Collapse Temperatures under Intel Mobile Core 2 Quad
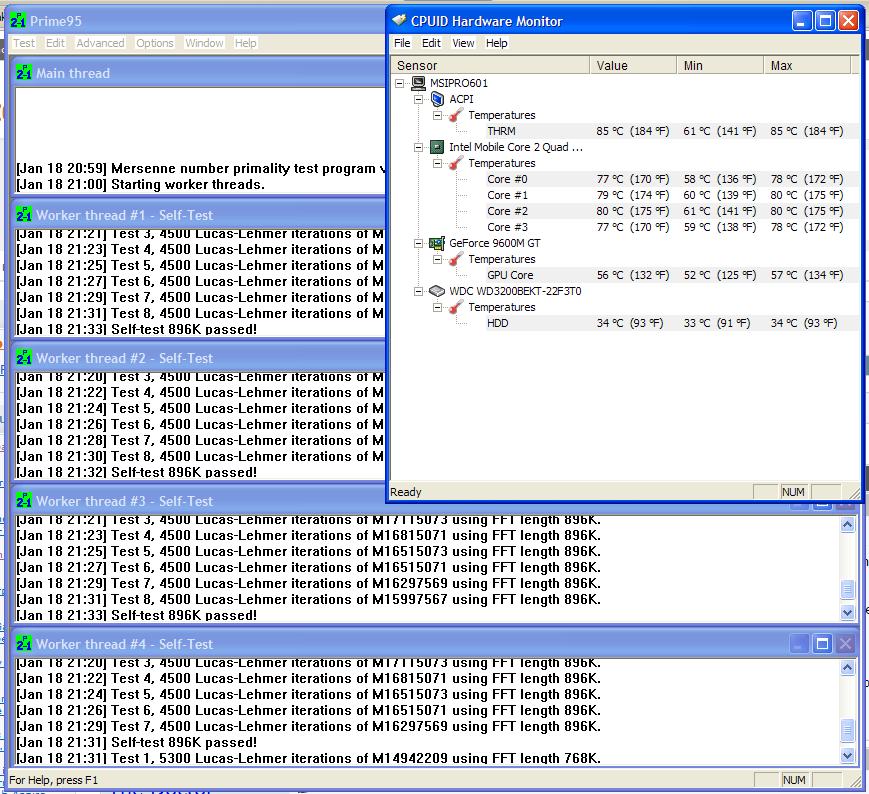The width and height of the screenshot is (869, 794). (x=437, y=163)
